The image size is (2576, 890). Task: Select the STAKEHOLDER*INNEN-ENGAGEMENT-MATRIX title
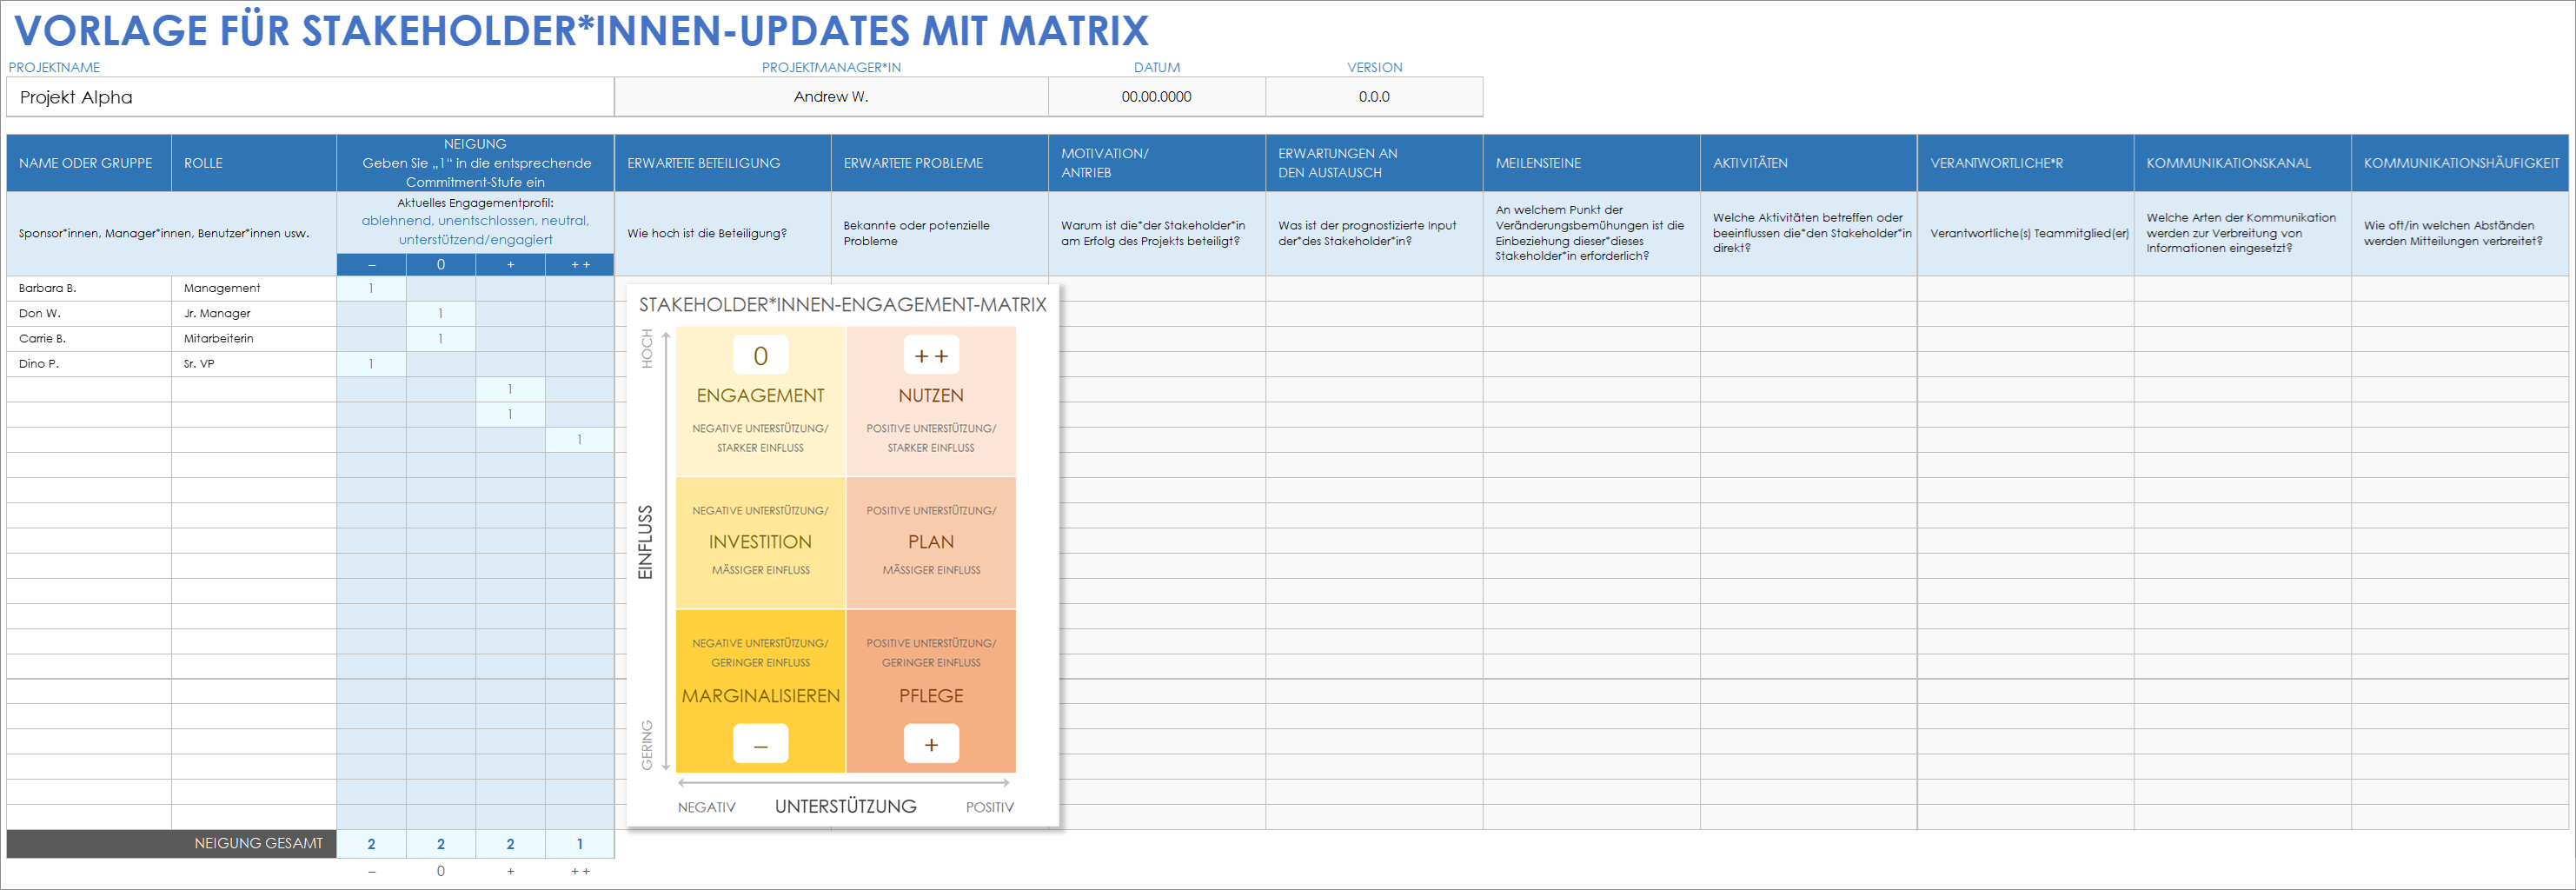point(843,305)
